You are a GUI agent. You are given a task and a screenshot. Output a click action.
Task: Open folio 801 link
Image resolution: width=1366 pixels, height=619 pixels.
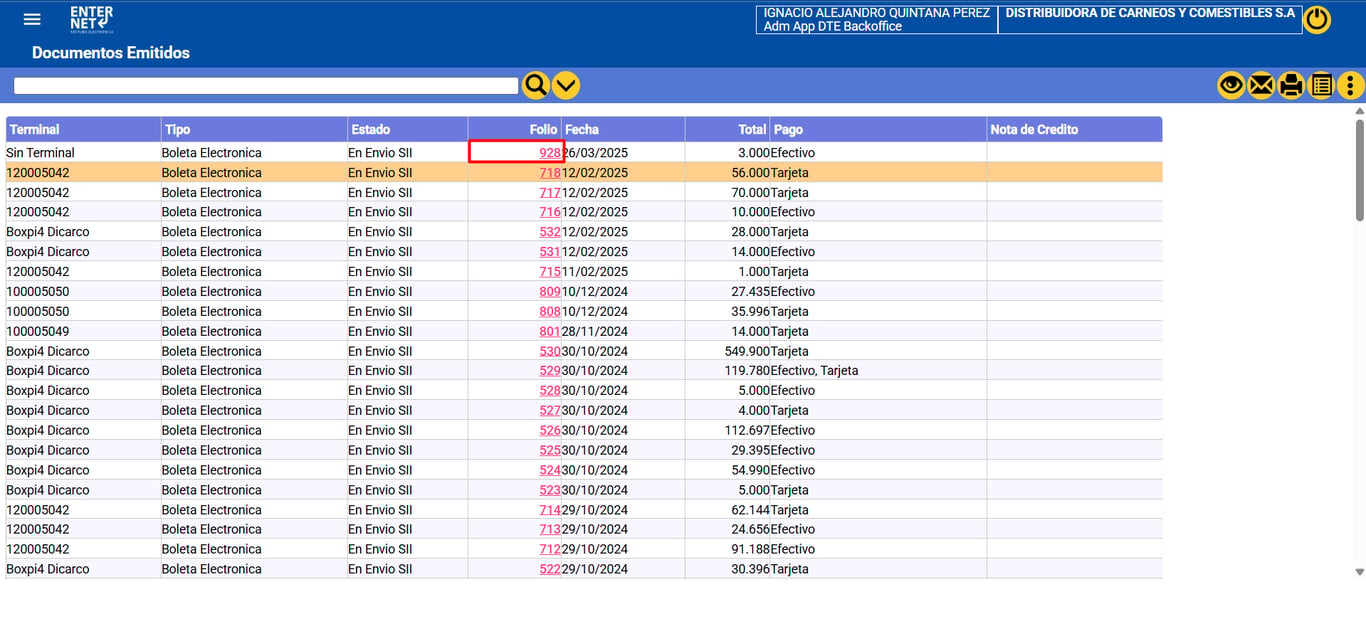coord(550,332)
